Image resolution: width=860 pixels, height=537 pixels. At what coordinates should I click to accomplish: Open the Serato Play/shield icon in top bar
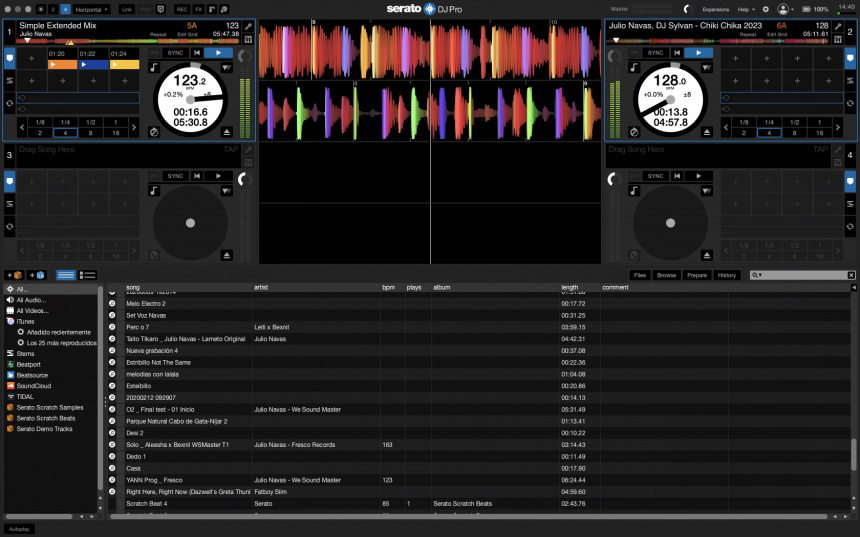coord(161,9)
